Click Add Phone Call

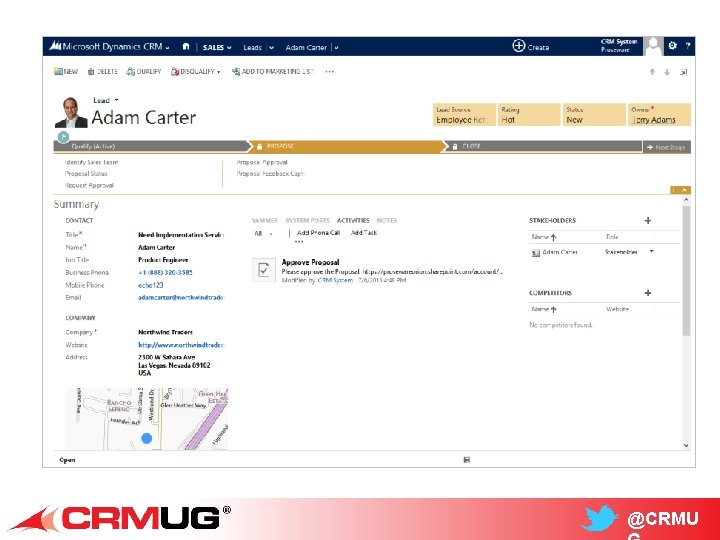(318, 233)
